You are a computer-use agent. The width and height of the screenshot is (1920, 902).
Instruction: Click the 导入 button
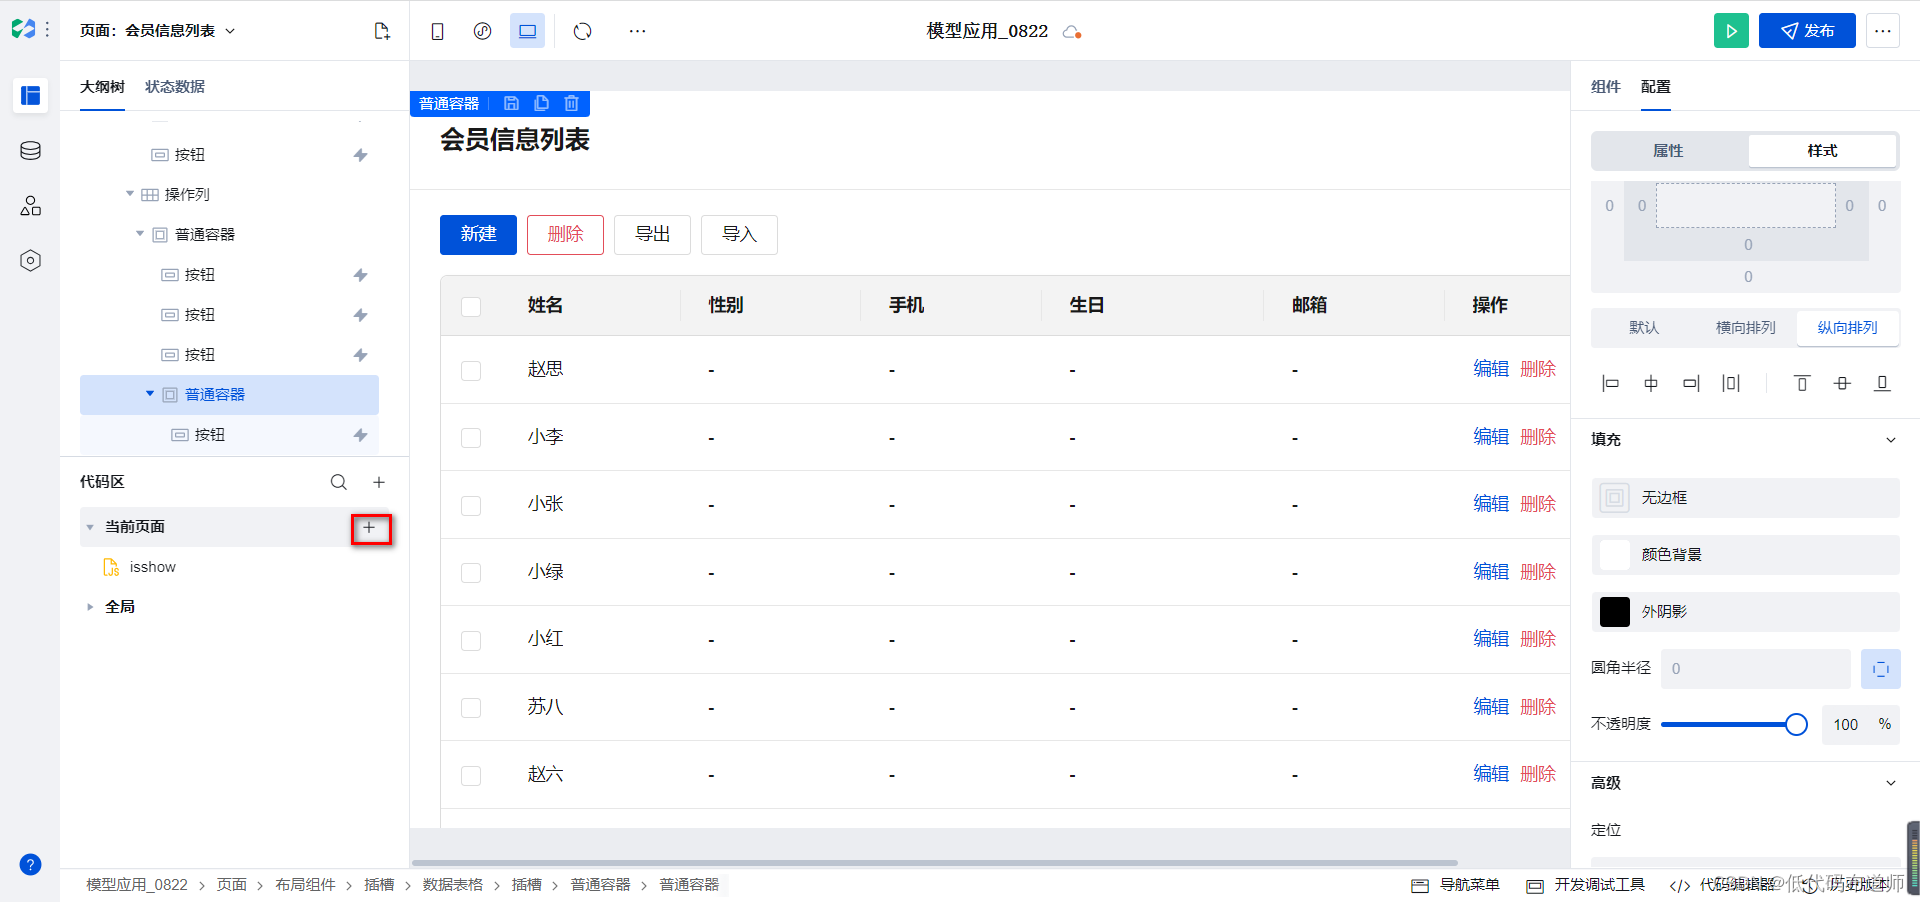pyautogui.click(x=739, y=235)
